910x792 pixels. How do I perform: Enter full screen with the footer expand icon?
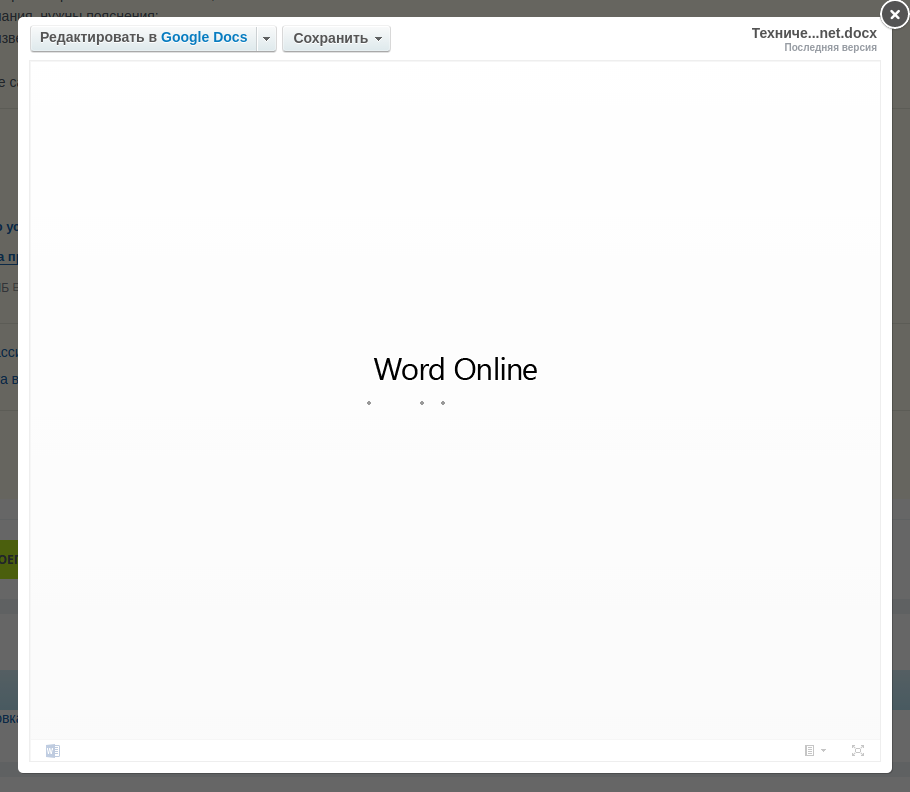coord(858,751)
